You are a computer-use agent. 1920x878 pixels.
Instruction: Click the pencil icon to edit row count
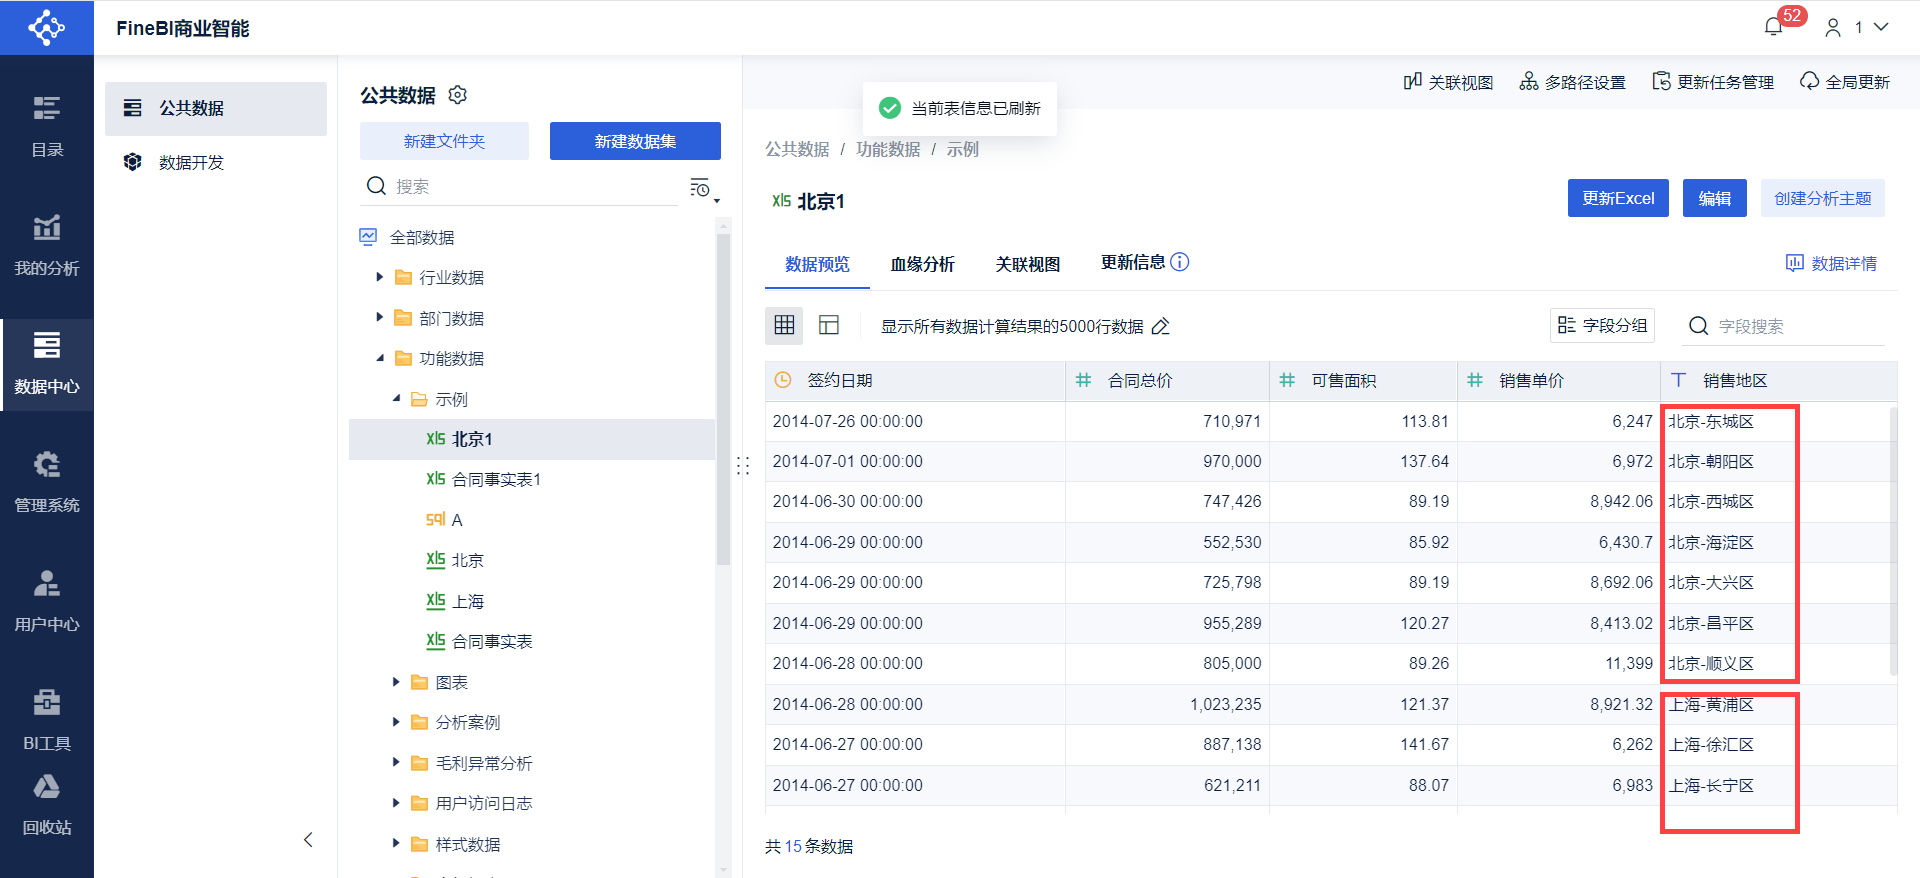[x=1160, y=326]
